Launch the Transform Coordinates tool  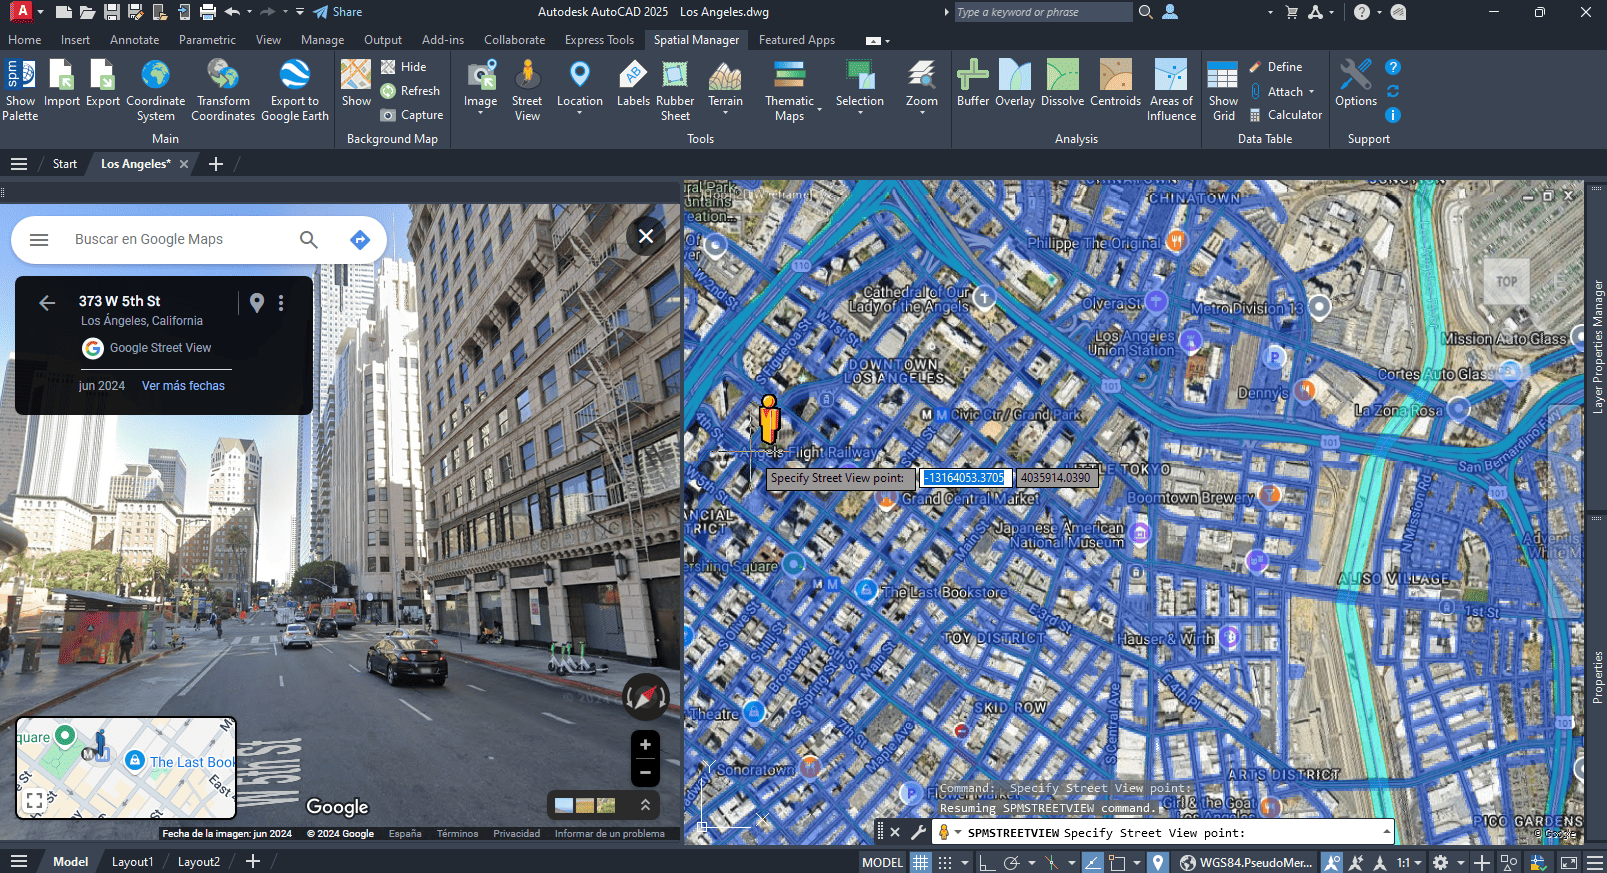coord(223,89)
